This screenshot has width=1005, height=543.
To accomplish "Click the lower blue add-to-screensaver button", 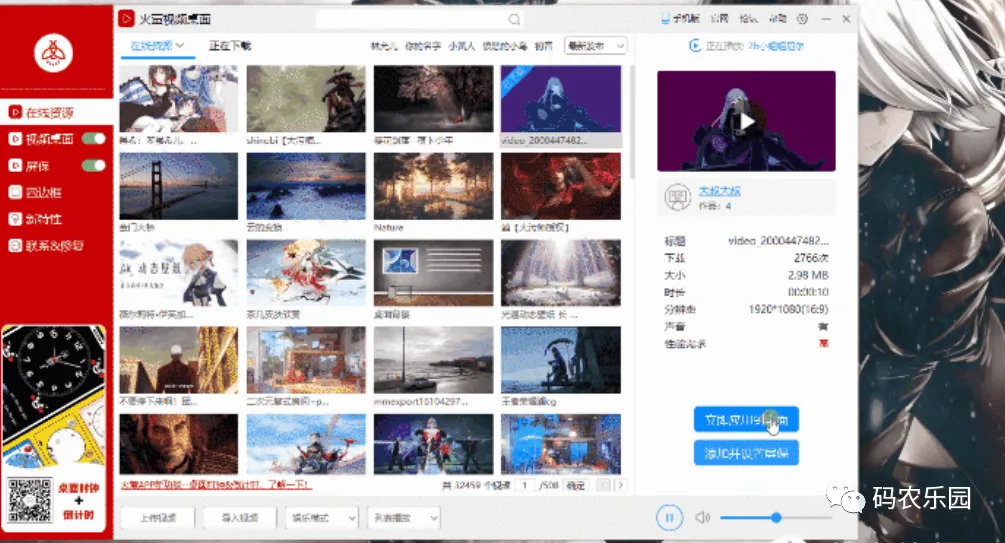I will (x=746, y=453).
